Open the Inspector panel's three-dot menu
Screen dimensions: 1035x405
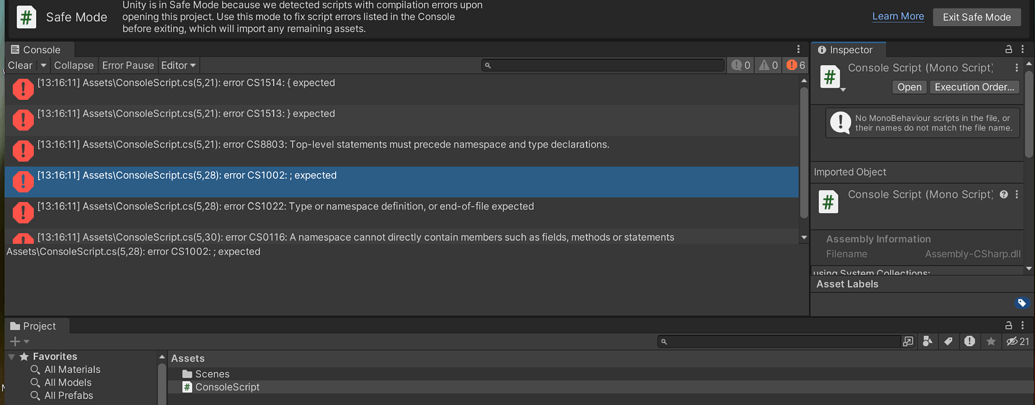click(x=1023, y=49)
